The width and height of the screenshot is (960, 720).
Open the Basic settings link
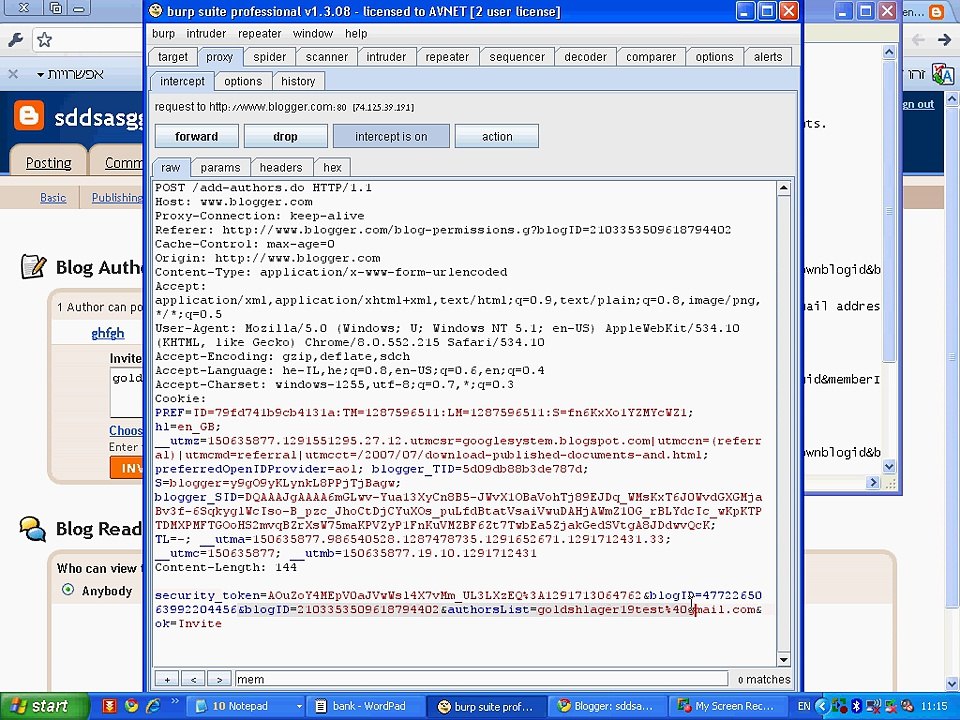[x=53, y=198]
